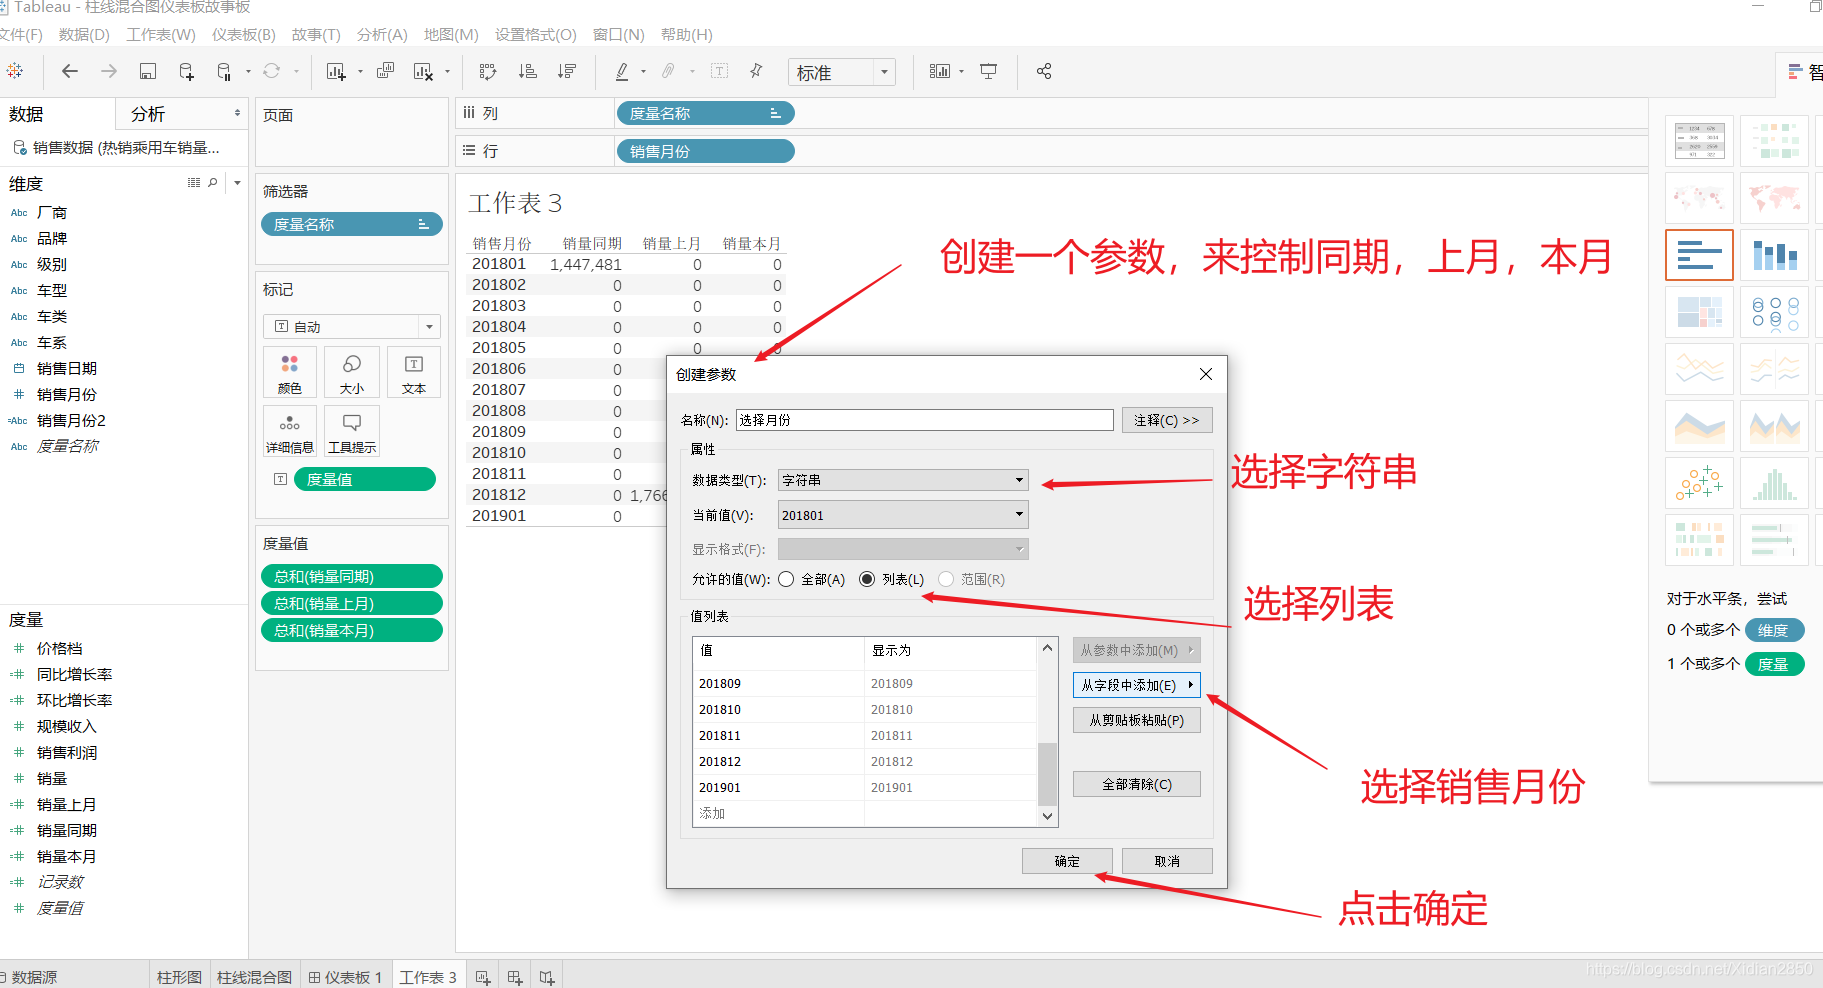Click the Tableau logo start page icon
1823x988 pixels.
[x=15, y=71]
